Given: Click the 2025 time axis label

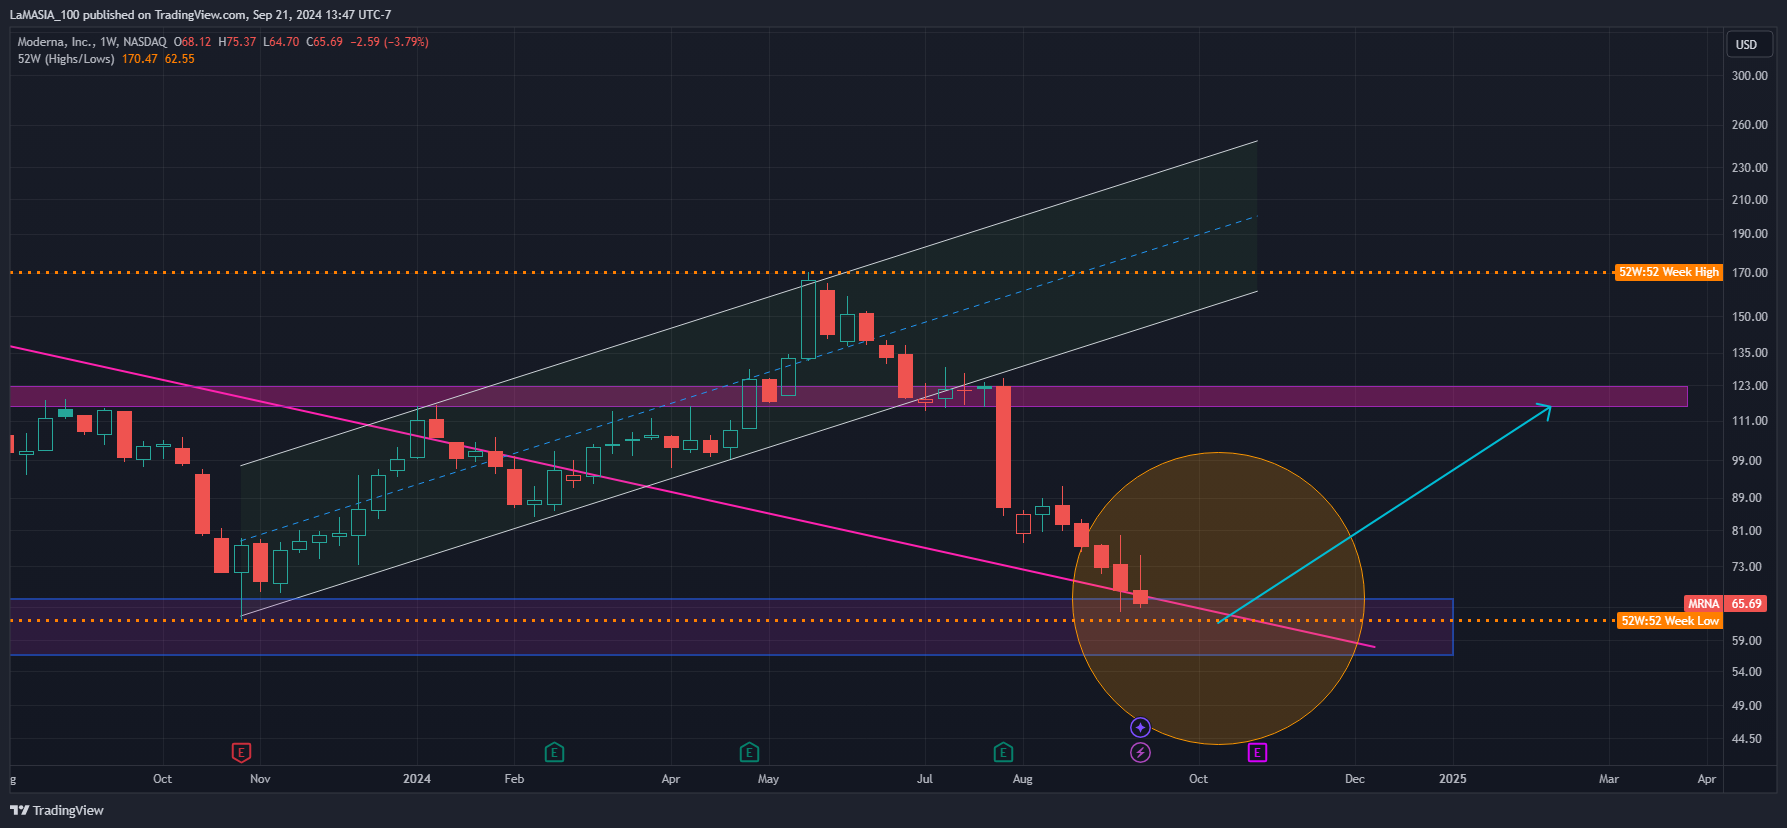Looking at the screenshot, I should (x=1452, y=779).
